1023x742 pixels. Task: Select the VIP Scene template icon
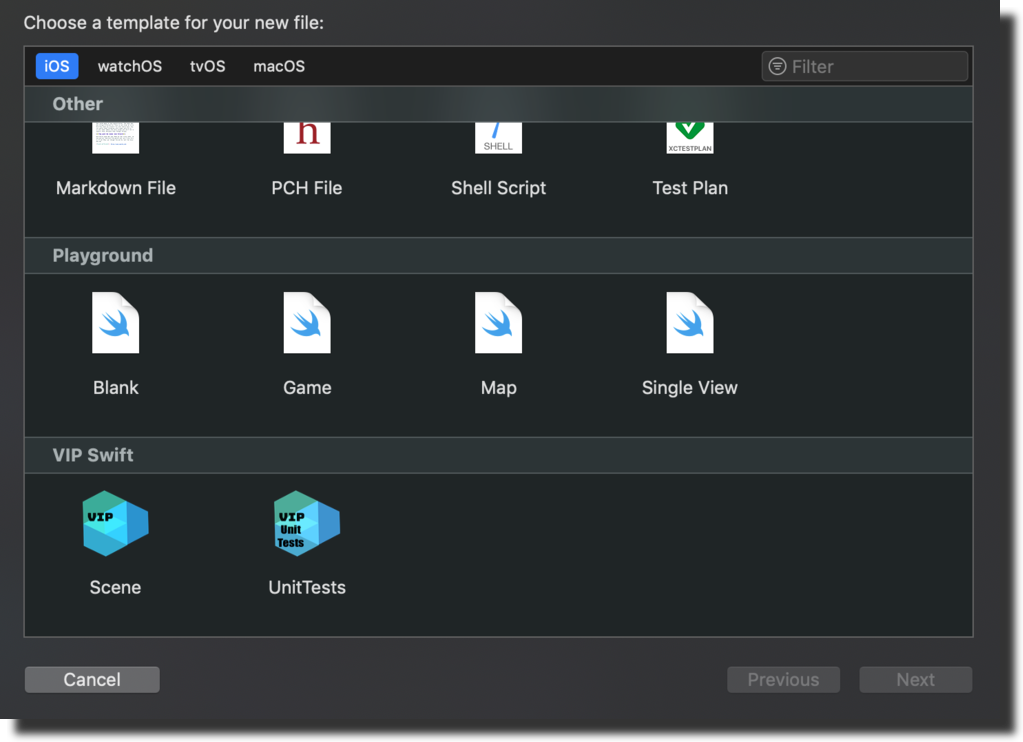tap(115, 522)
